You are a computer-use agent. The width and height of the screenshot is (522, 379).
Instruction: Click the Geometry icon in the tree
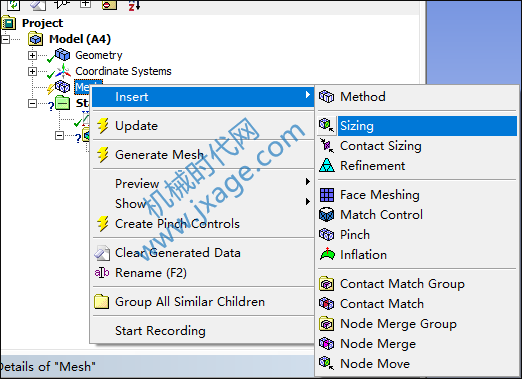click(62, 54)
